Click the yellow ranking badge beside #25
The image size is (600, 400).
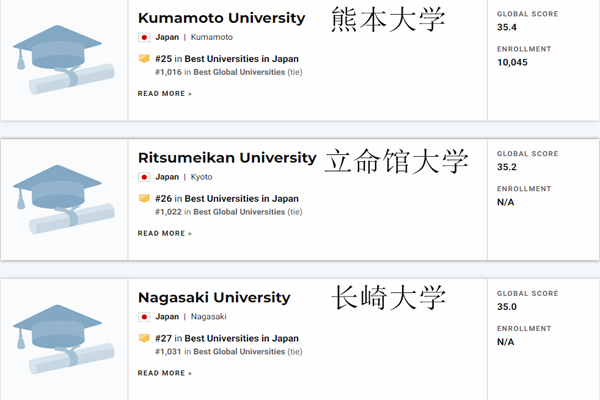144,59
